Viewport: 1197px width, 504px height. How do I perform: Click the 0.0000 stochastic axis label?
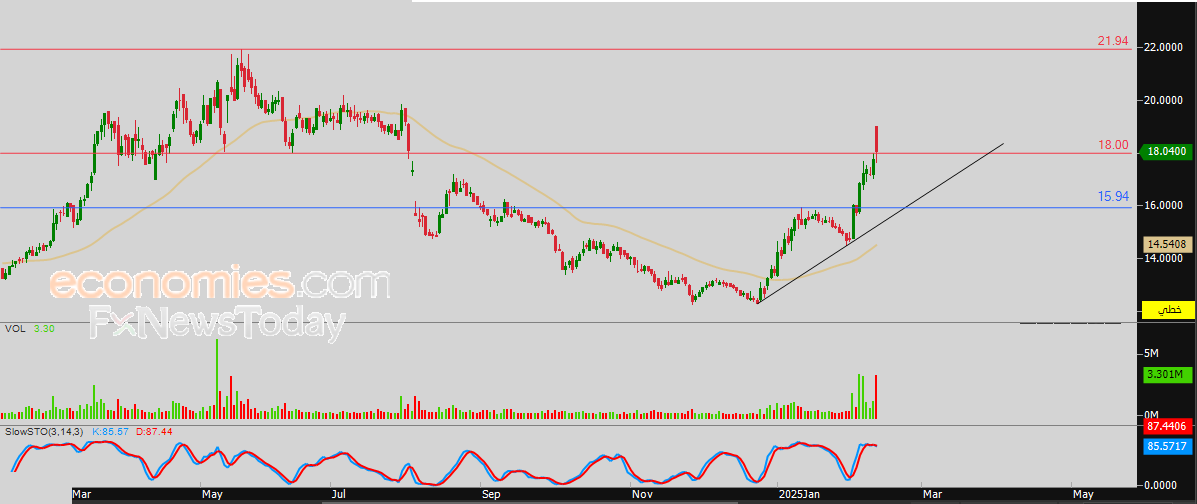click(1163, 485)
